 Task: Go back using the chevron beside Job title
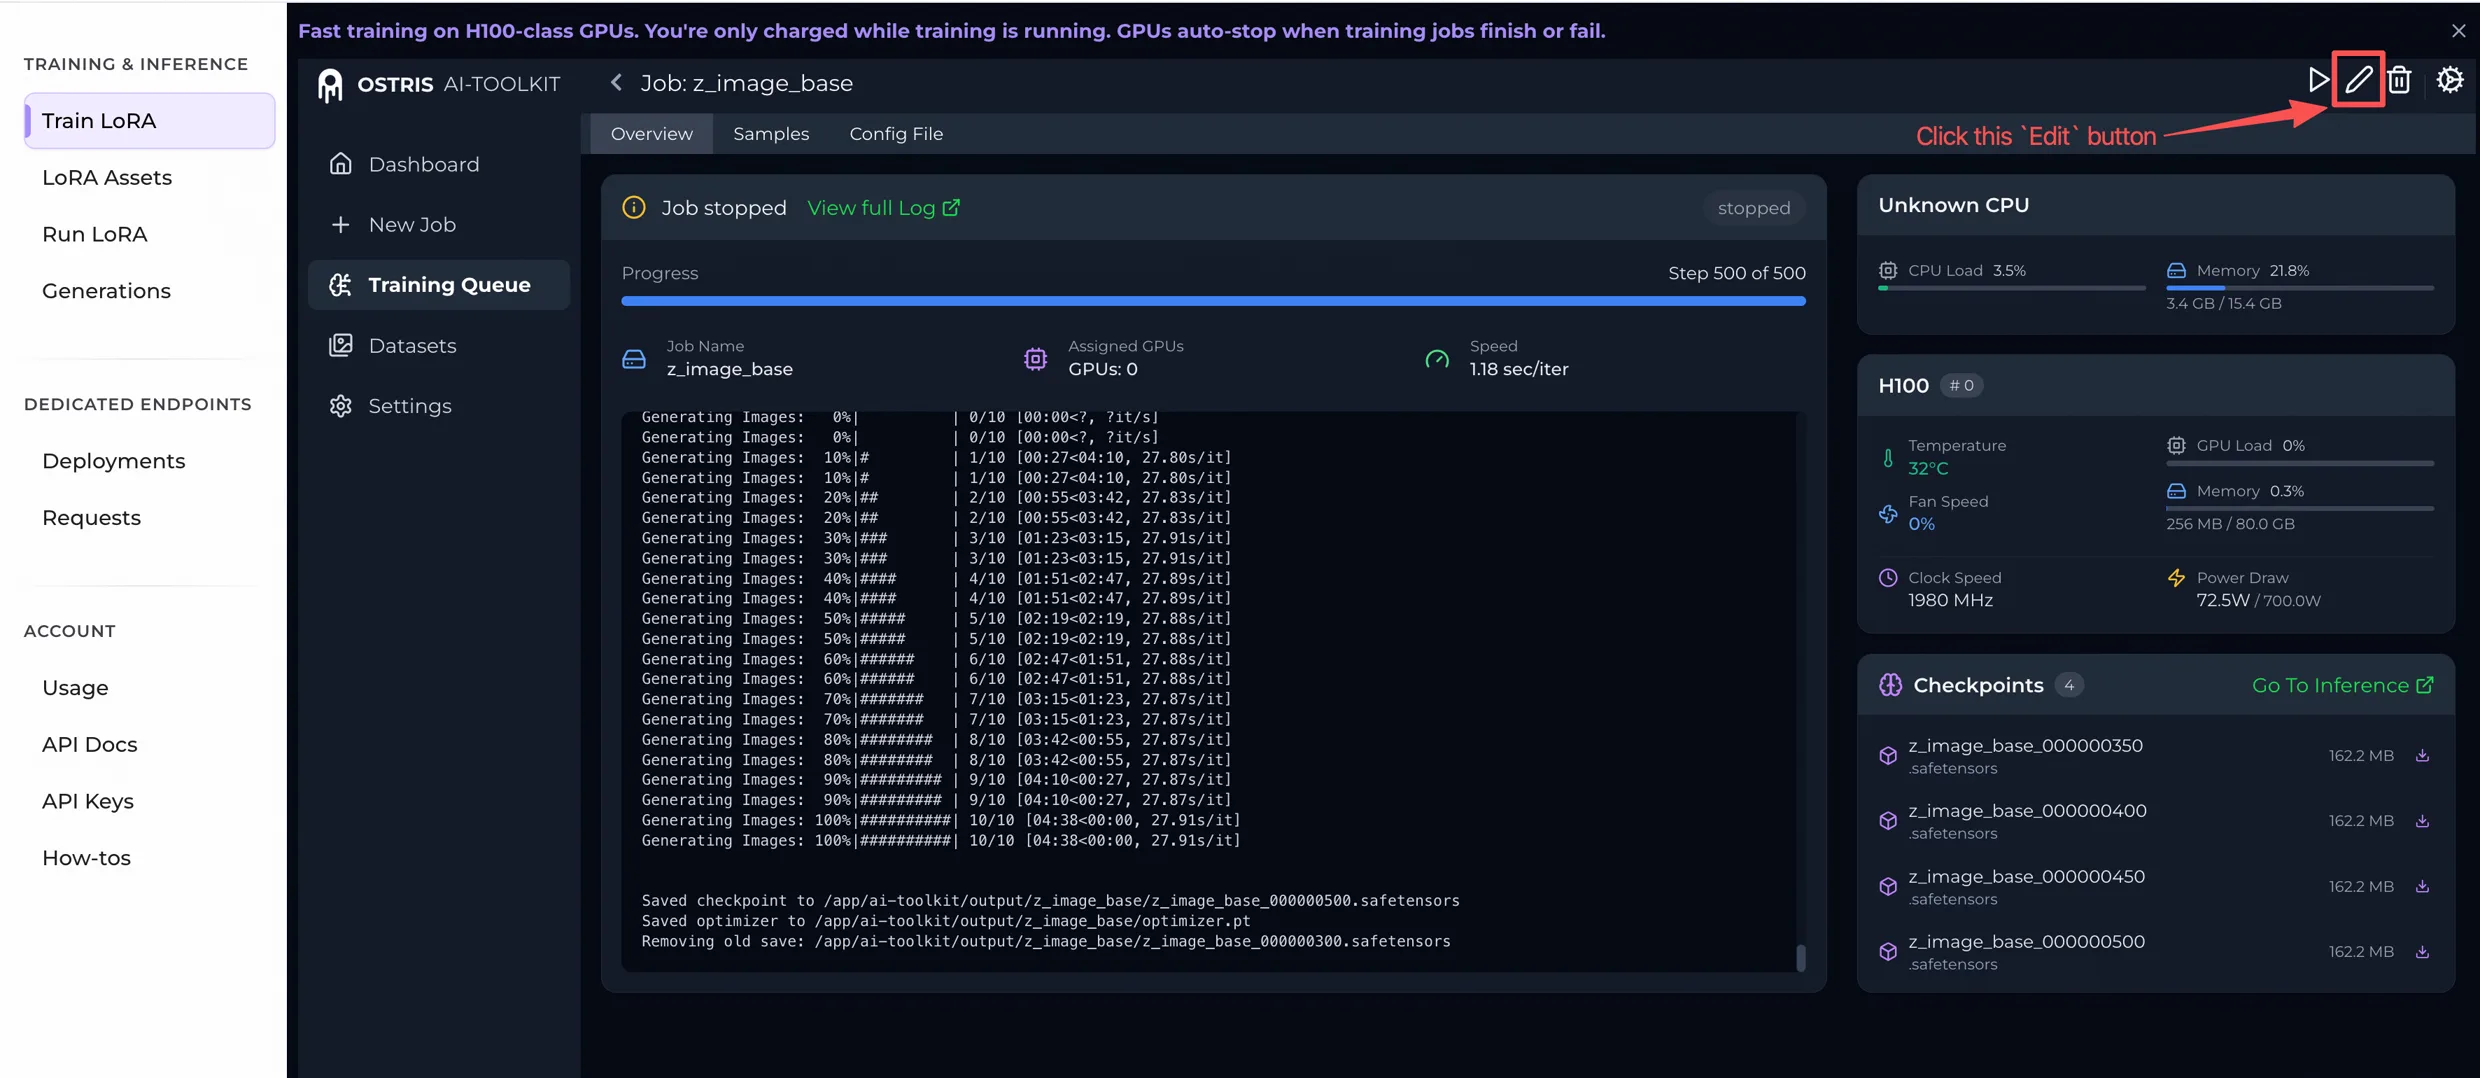(616, 83)
